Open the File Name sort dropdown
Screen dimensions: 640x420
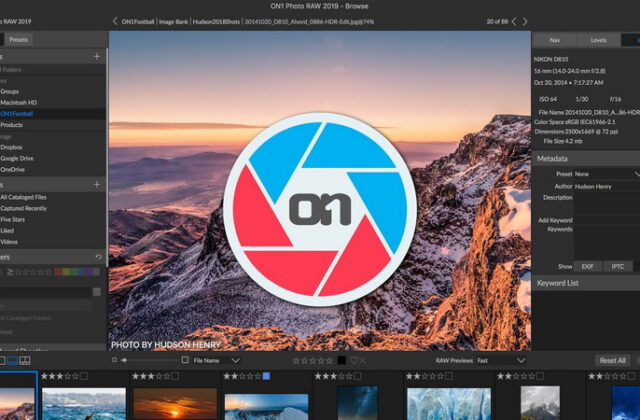pyautogui.click(x=216, y=360)
